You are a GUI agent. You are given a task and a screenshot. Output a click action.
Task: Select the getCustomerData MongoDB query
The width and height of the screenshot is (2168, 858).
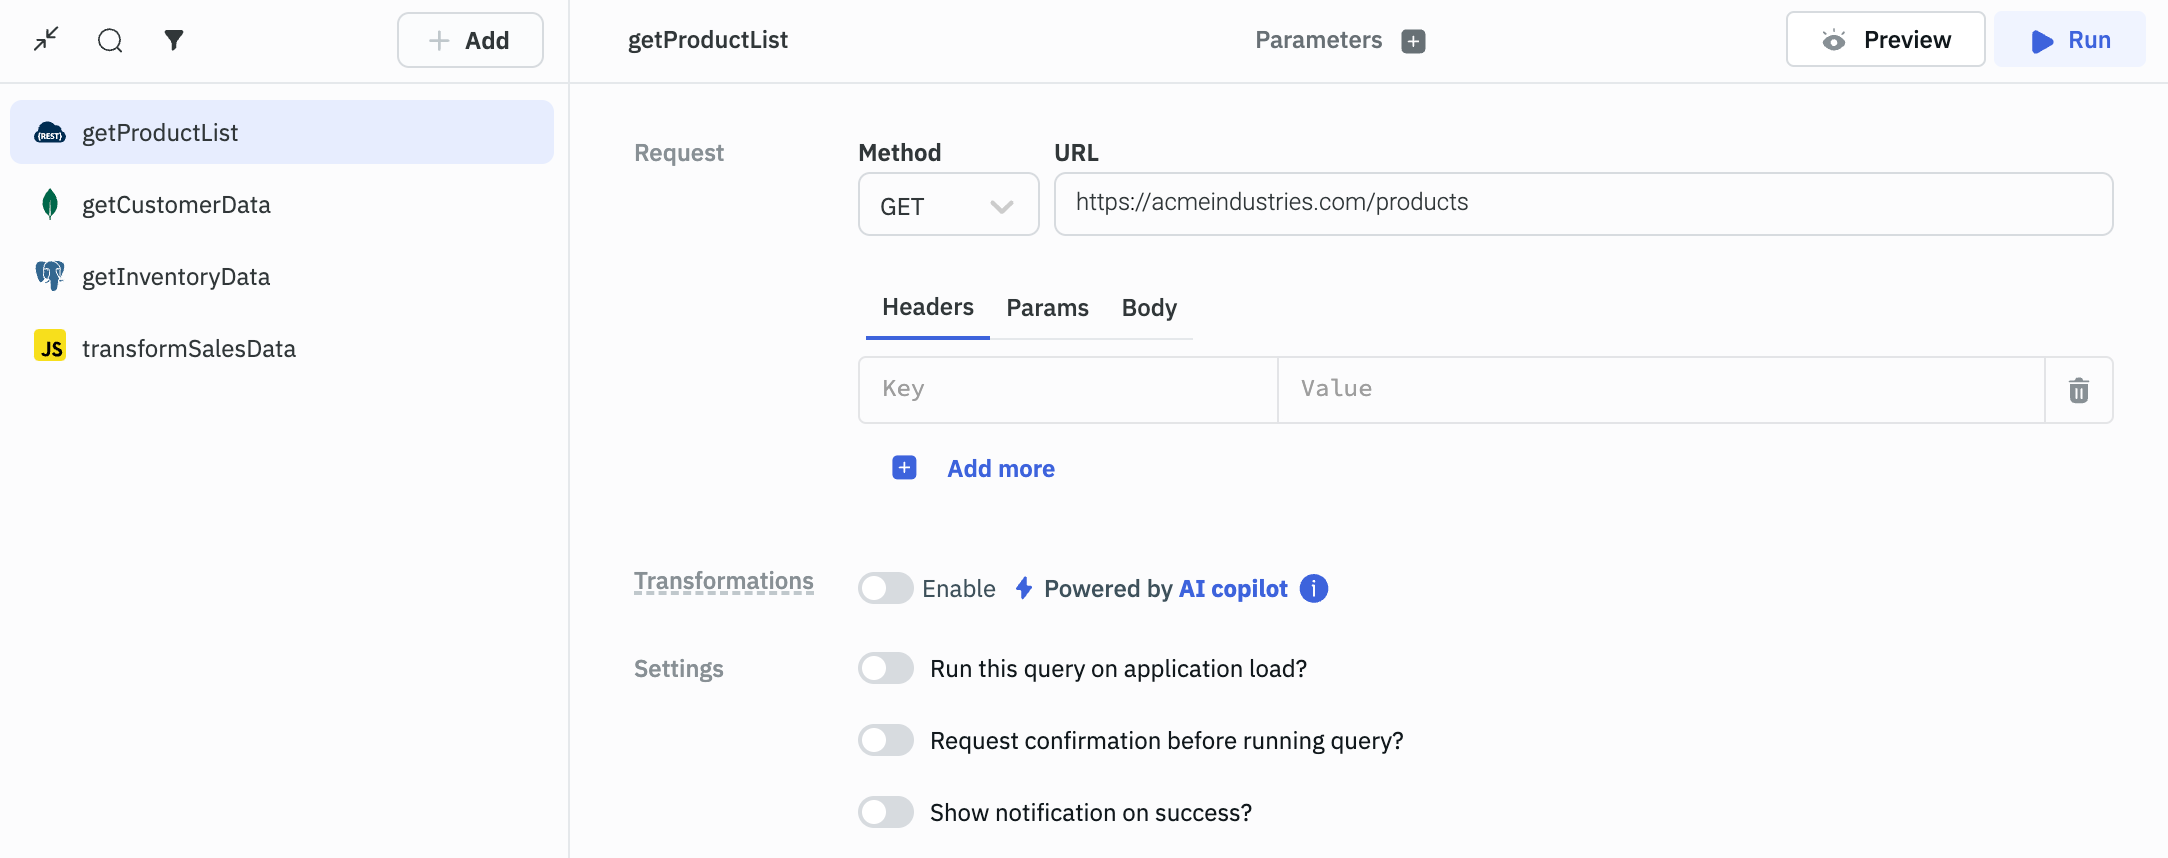(x=176, y=205)
